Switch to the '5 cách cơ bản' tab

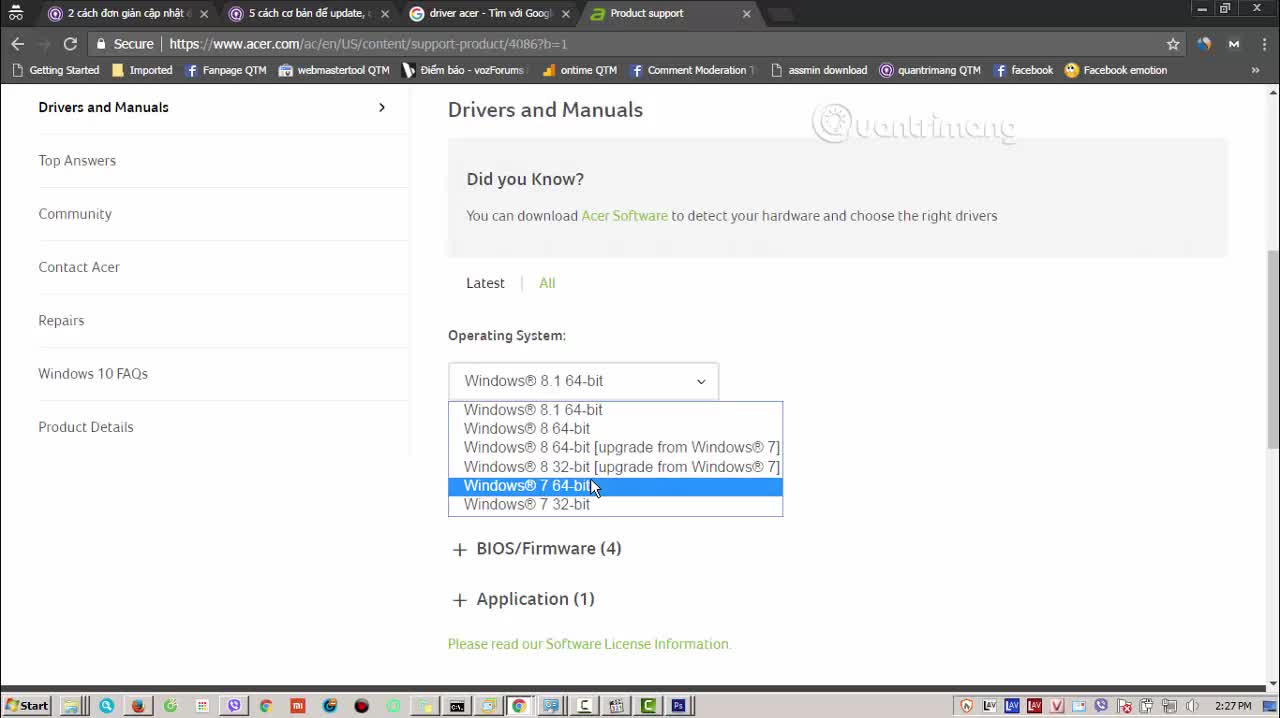308,14
